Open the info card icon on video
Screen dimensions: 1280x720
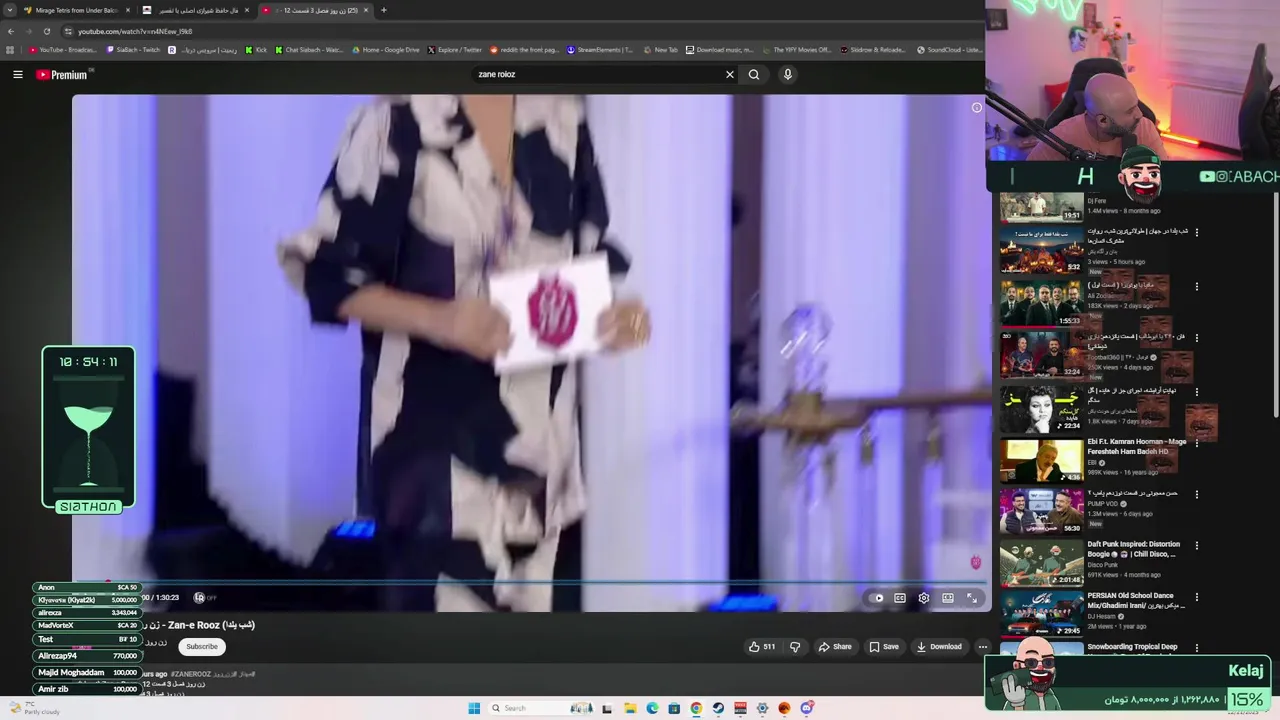[977, 107]
